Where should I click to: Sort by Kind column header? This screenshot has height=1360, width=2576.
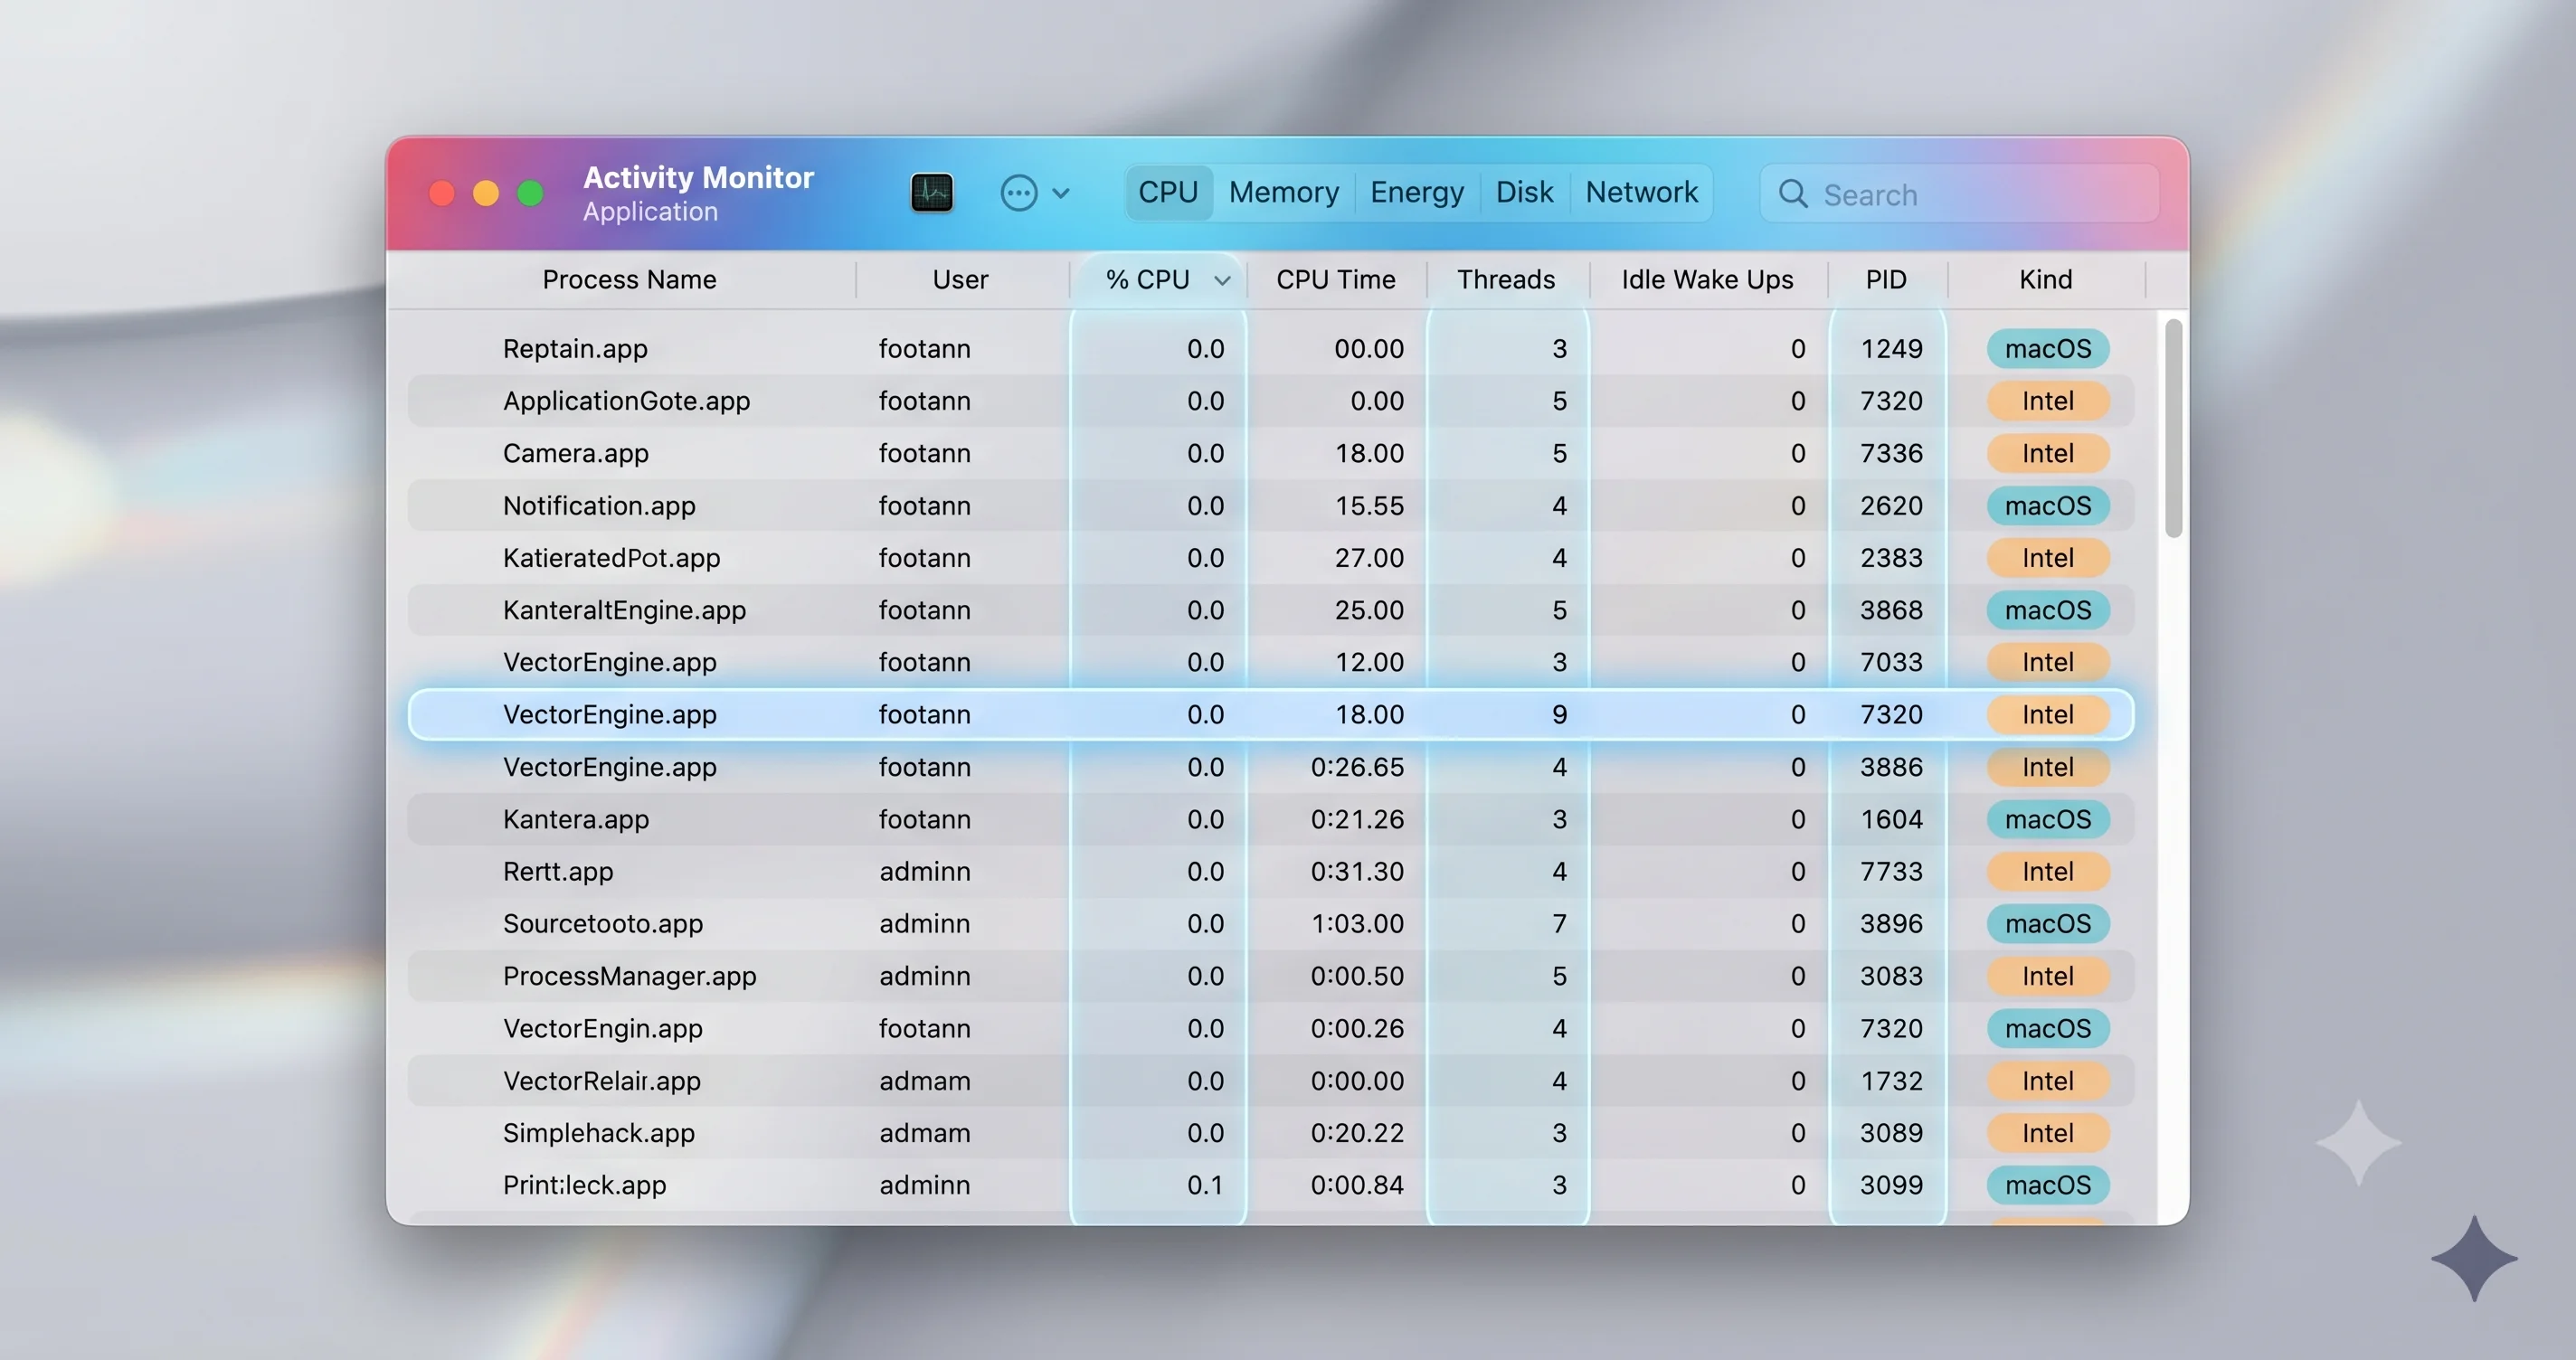pos(2045,280)
